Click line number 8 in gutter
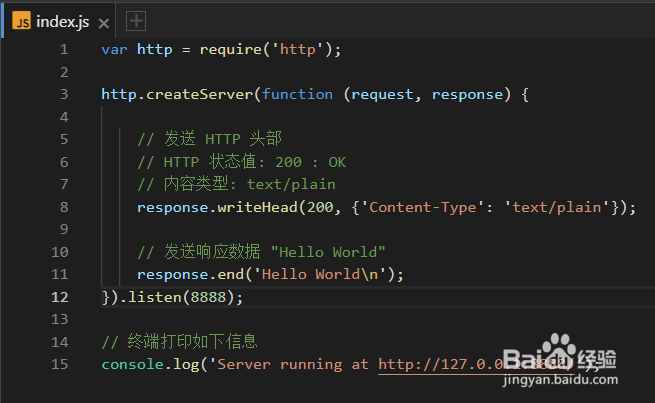This screenshot has width=655, height=403. point(64,207)
